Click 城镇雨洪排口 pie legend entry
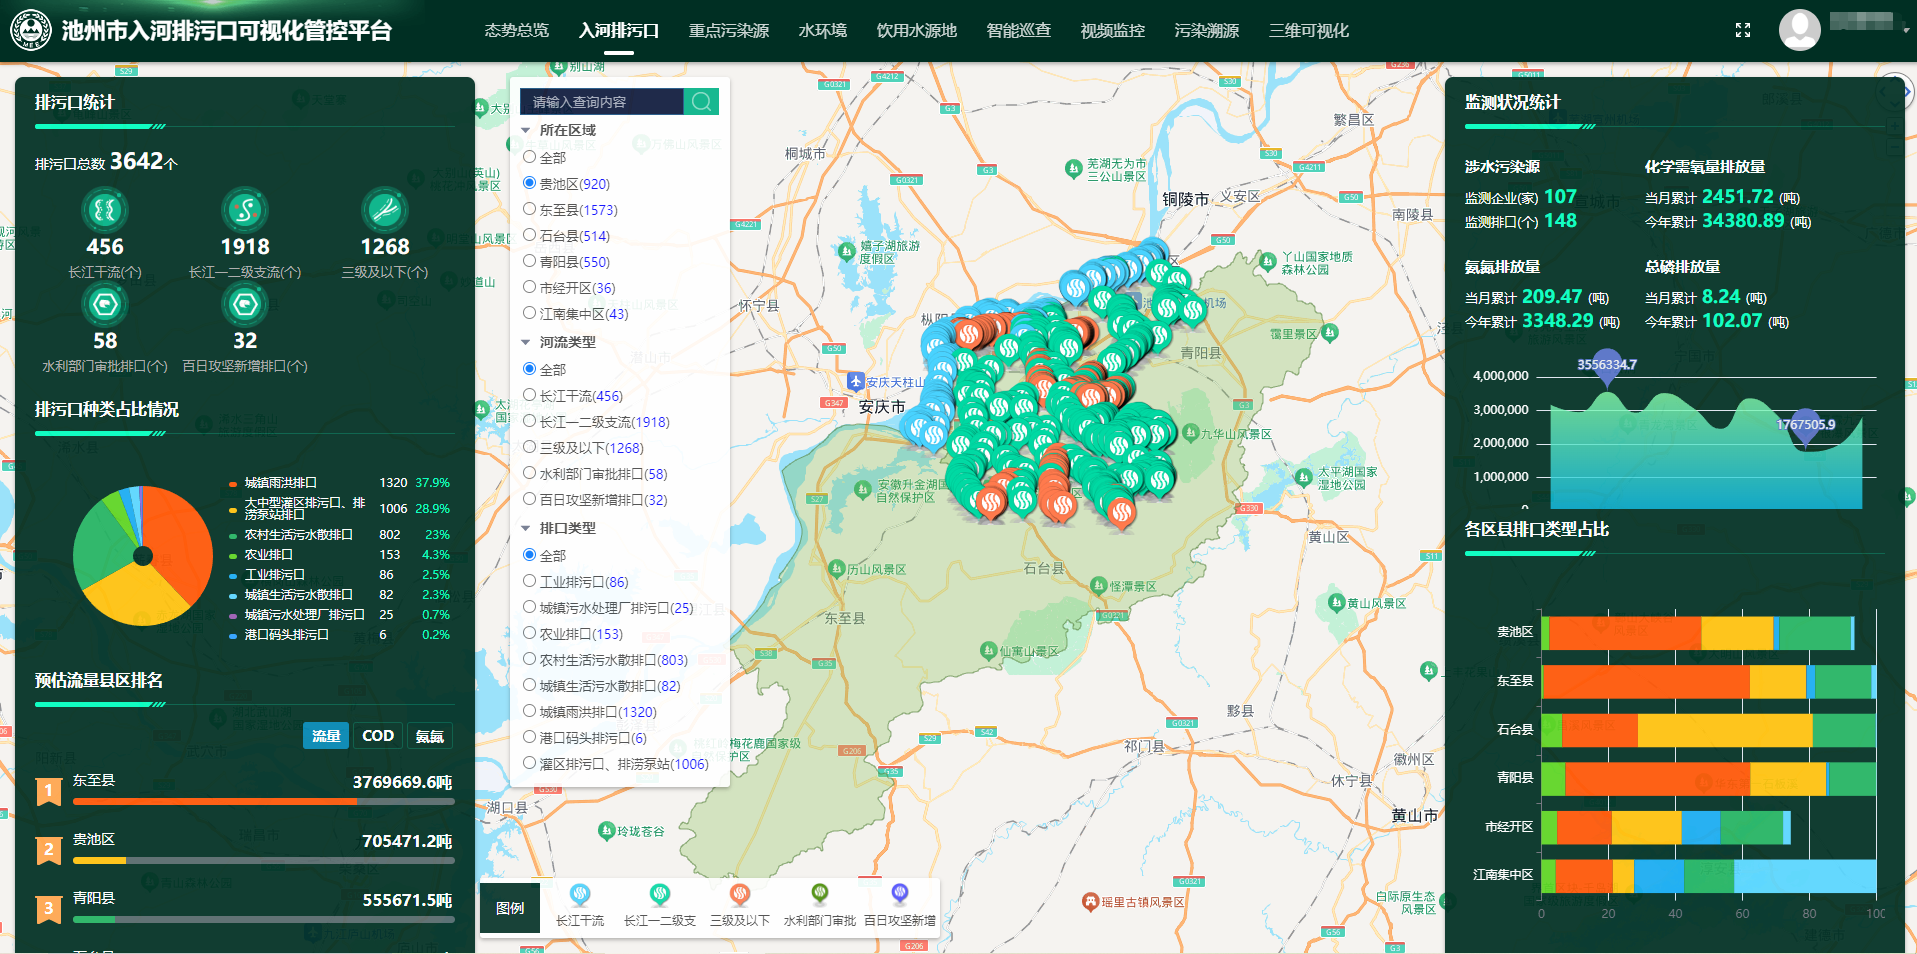1917x954 pixels. point(280,483)
